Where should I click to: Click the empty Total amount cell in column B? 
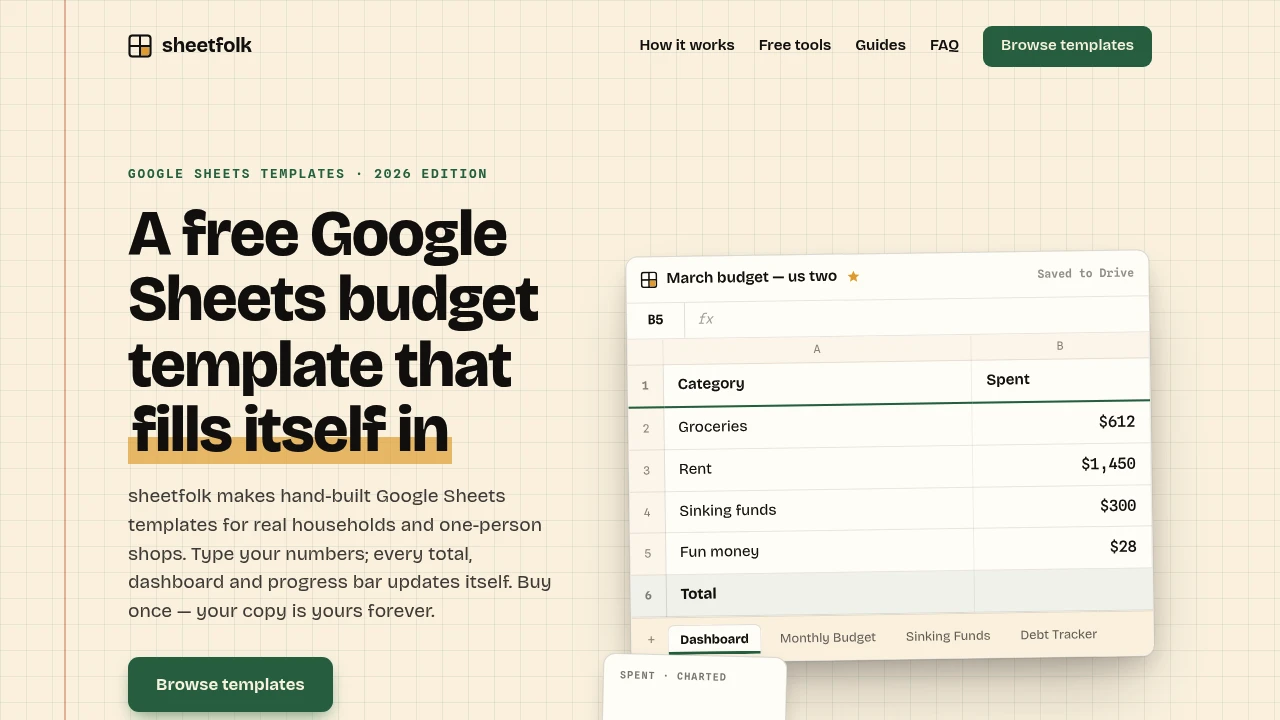1064,590
